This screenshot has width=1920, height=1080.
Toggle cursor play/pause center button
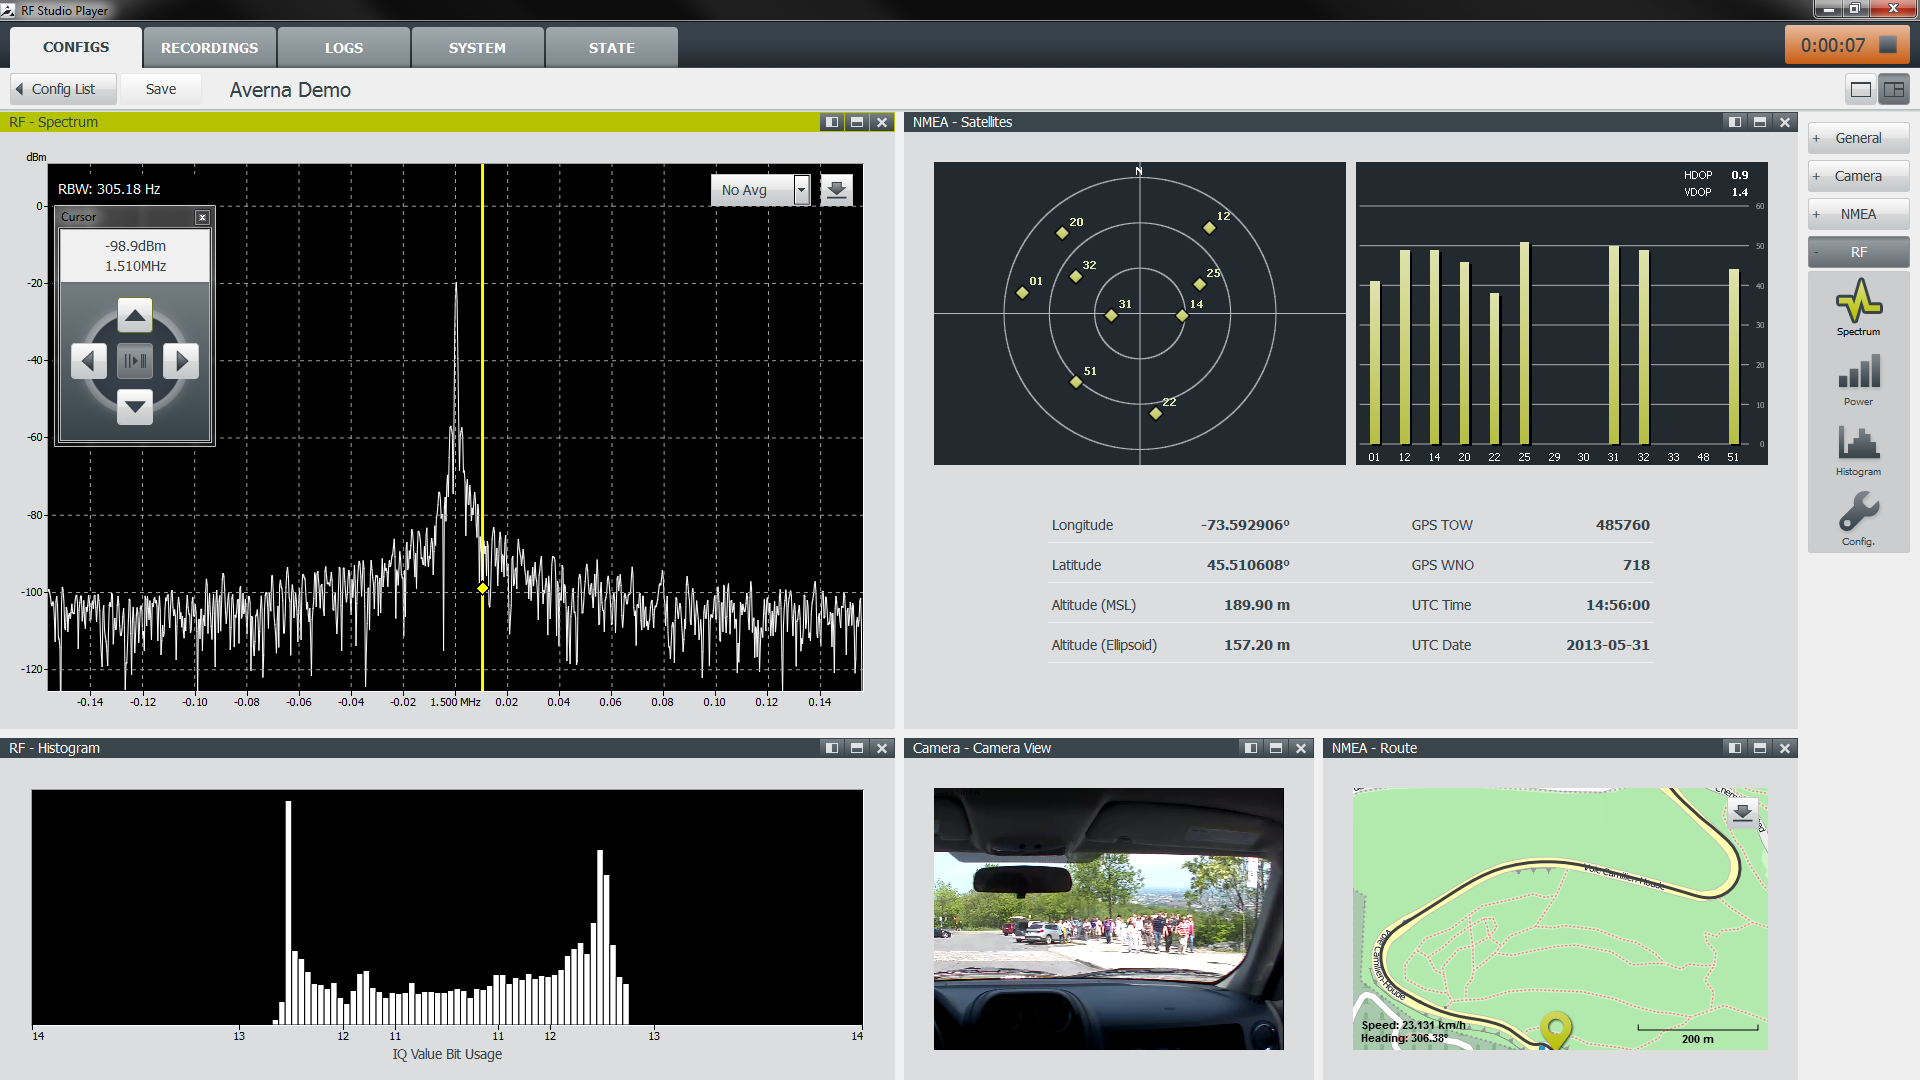pos(135,361)
